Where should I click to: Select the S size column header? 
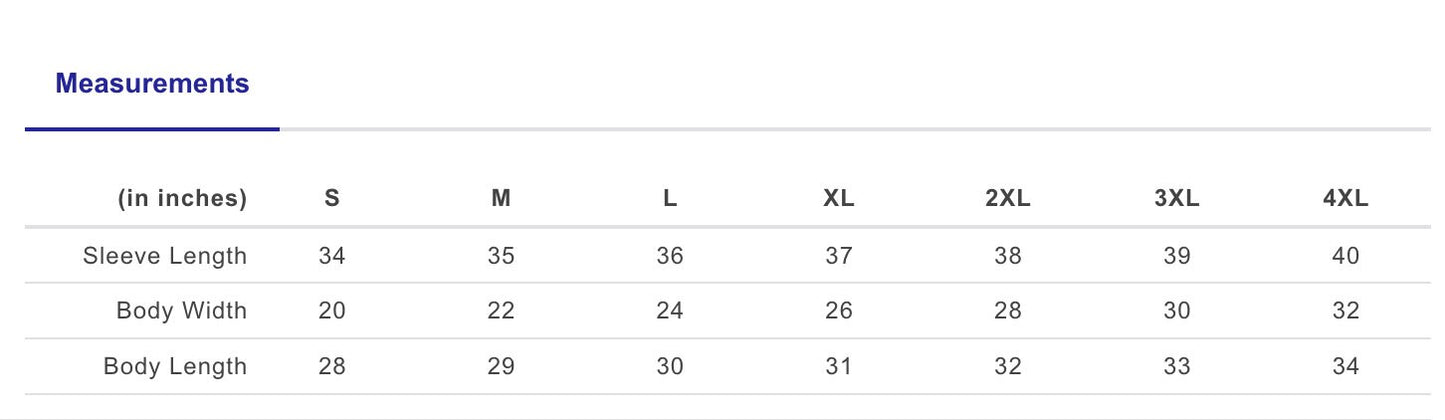pos(332,198)
